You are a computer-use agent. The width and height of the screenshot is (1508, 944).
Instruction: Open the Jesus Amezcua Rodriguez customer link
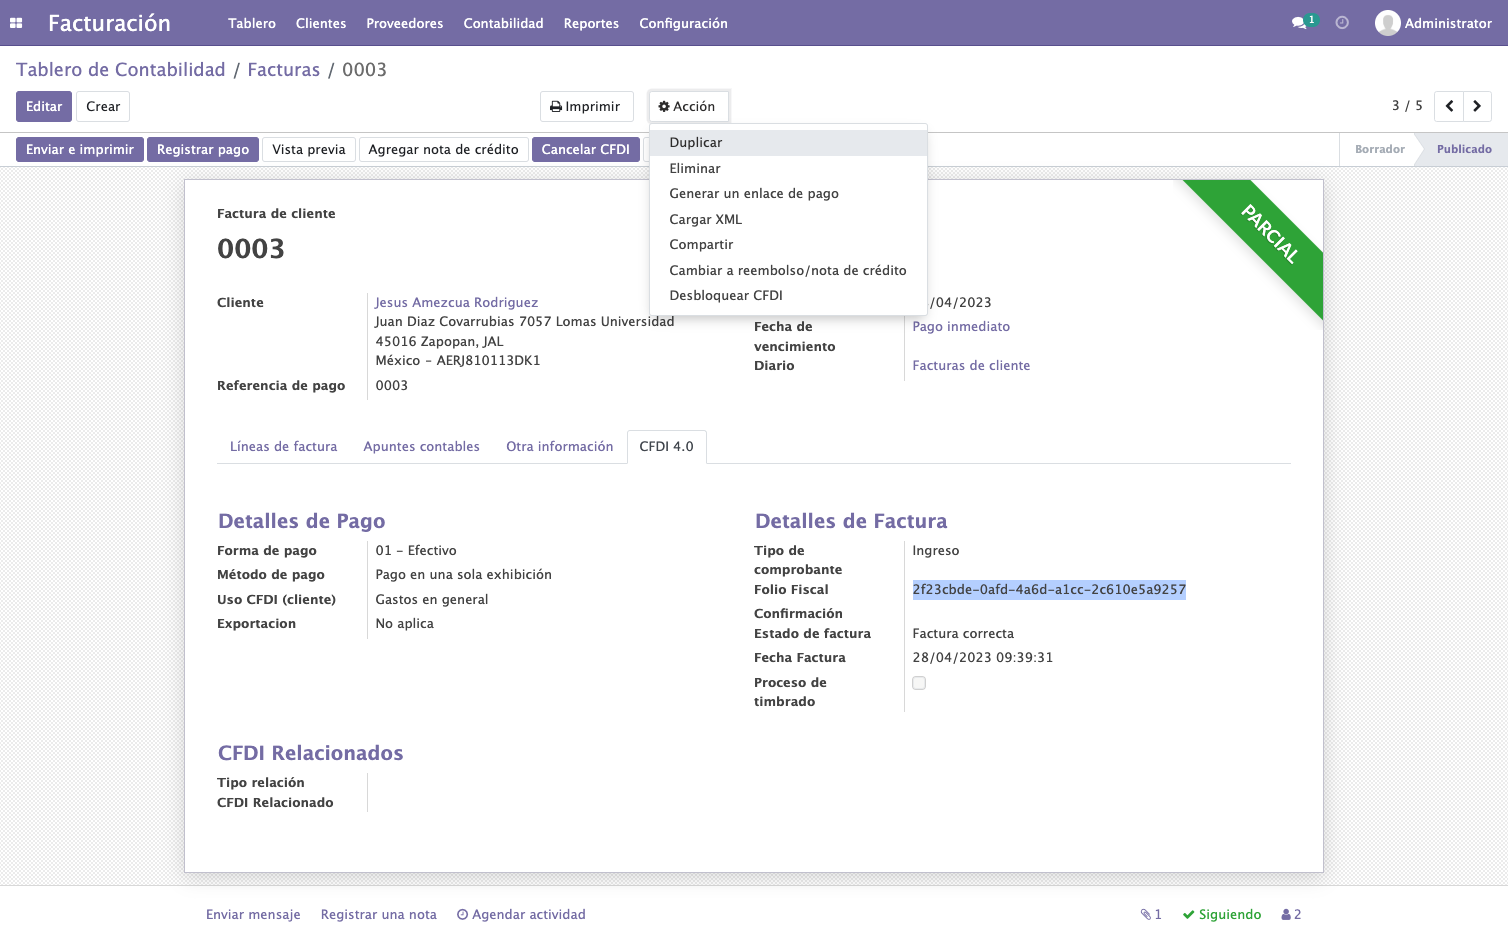pos(456,302)
